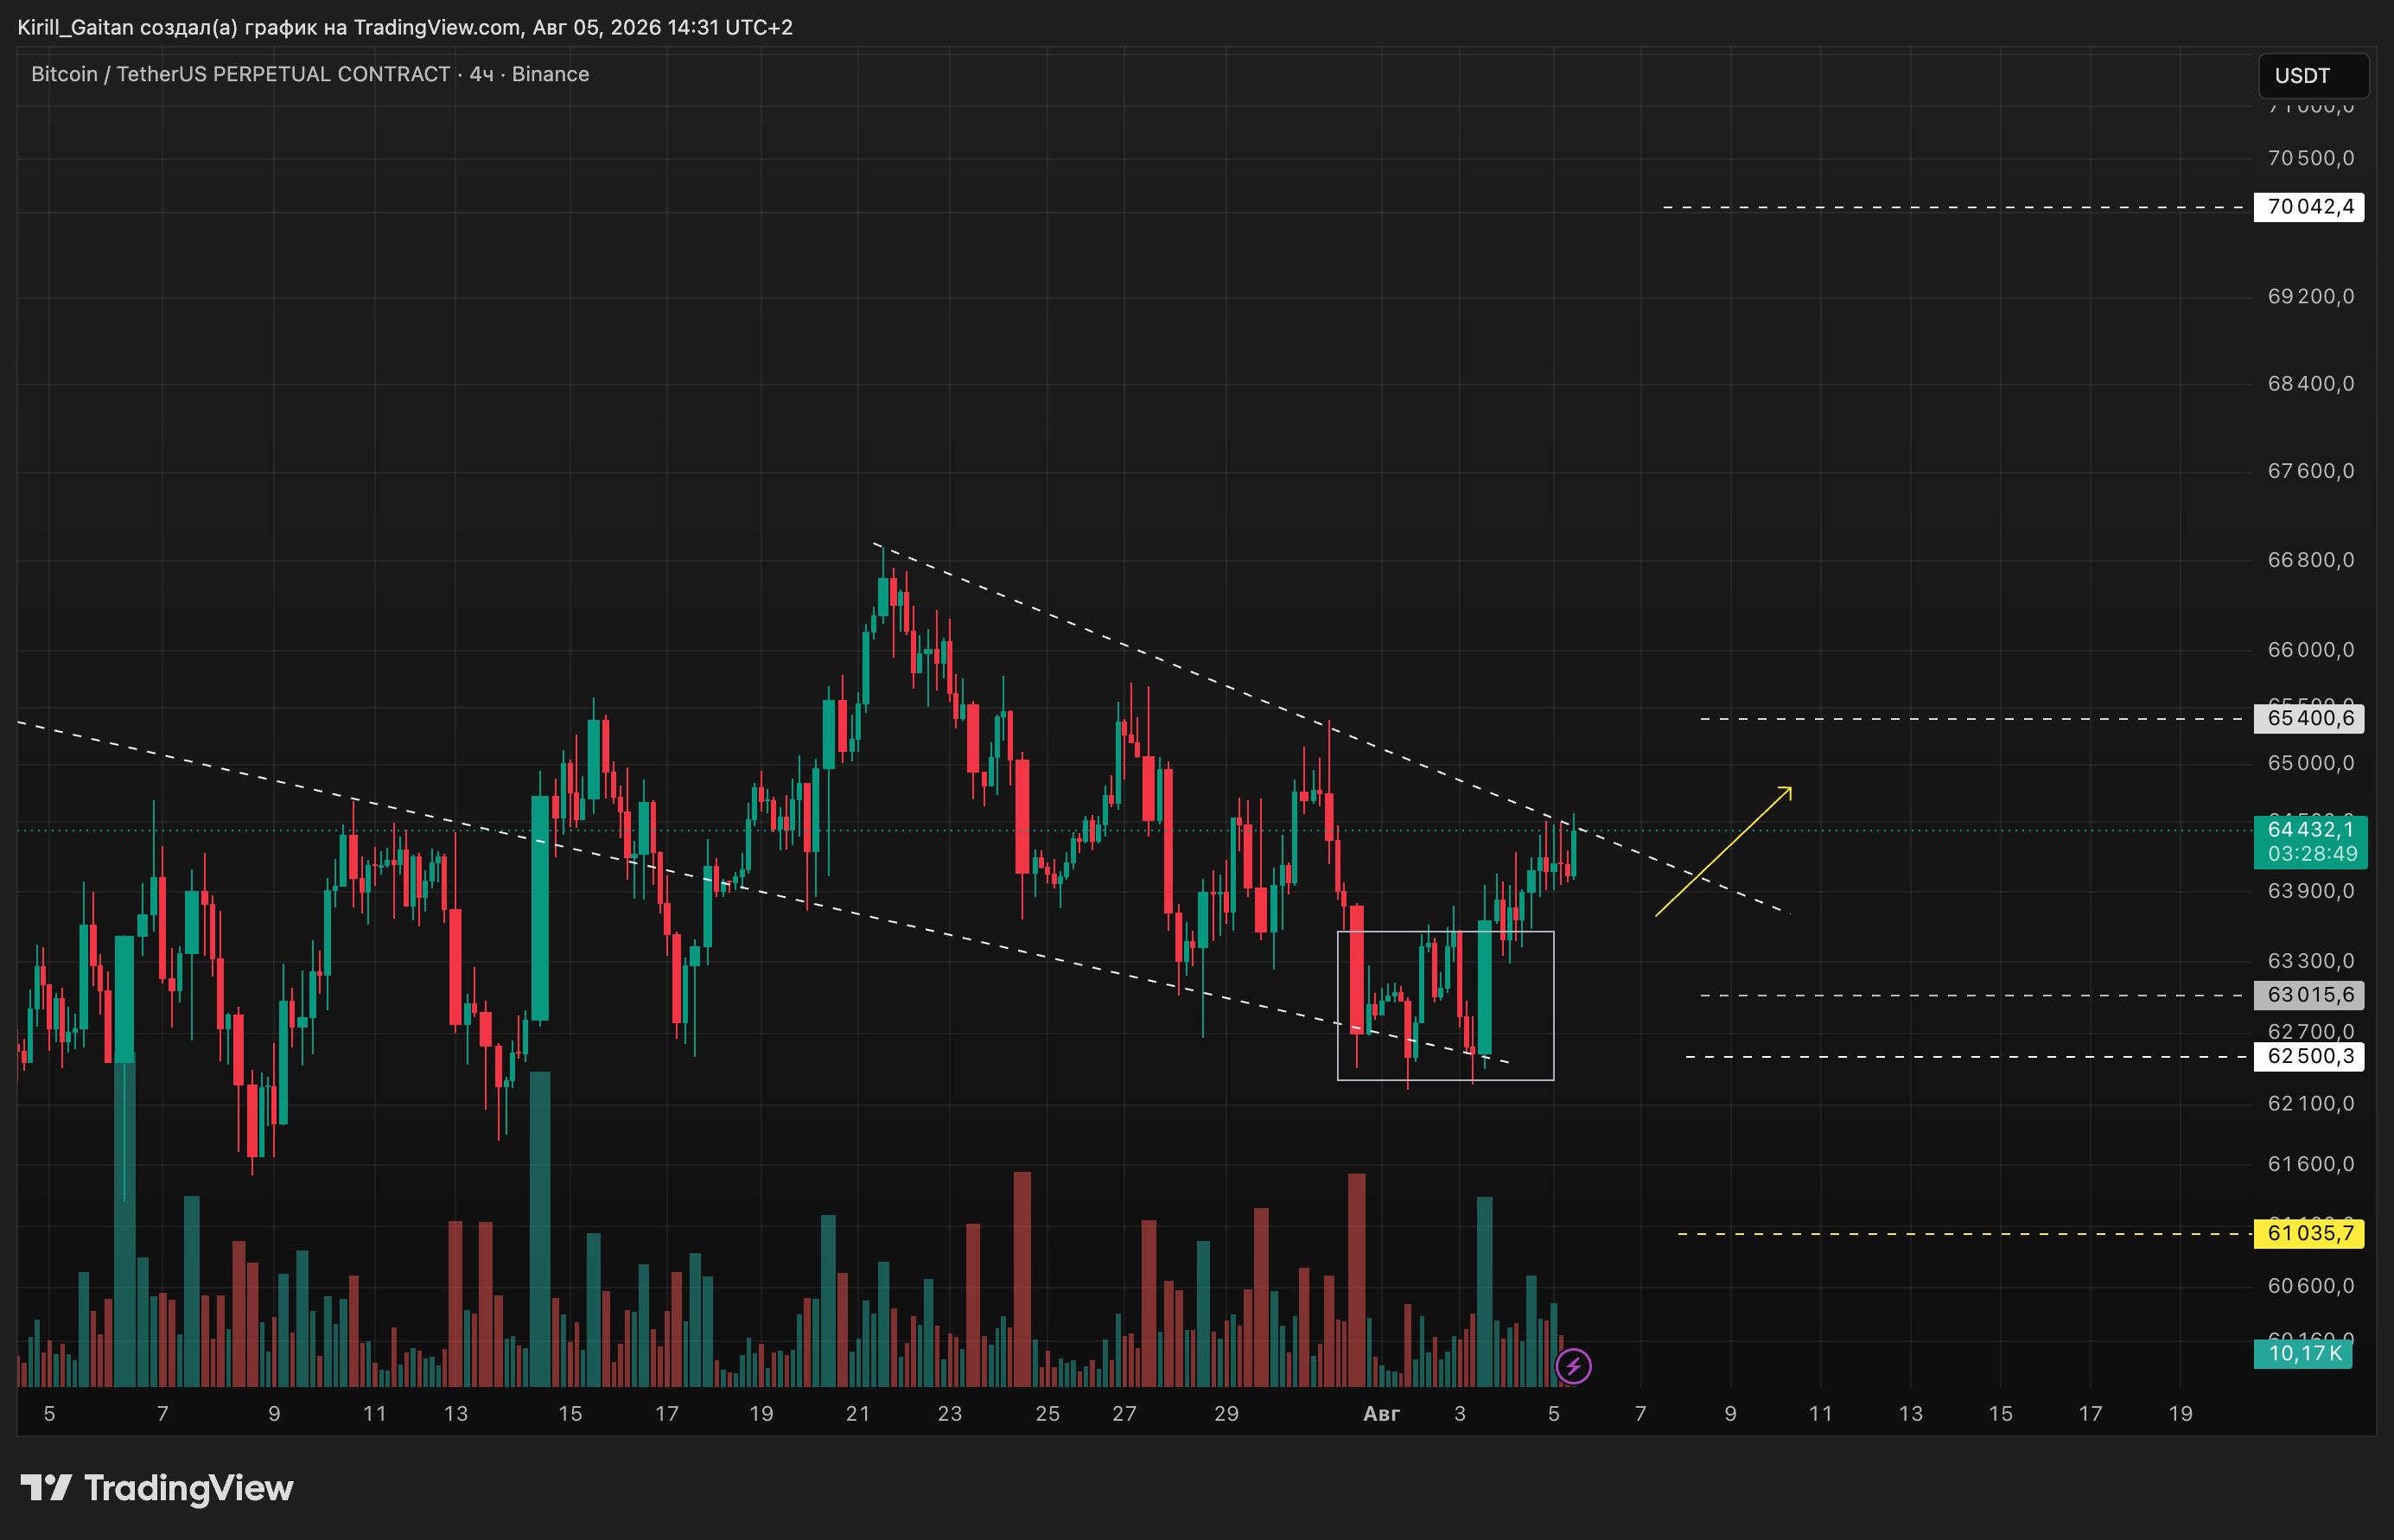Click the 61 600,0 price axis value

click(2310, 1164)
